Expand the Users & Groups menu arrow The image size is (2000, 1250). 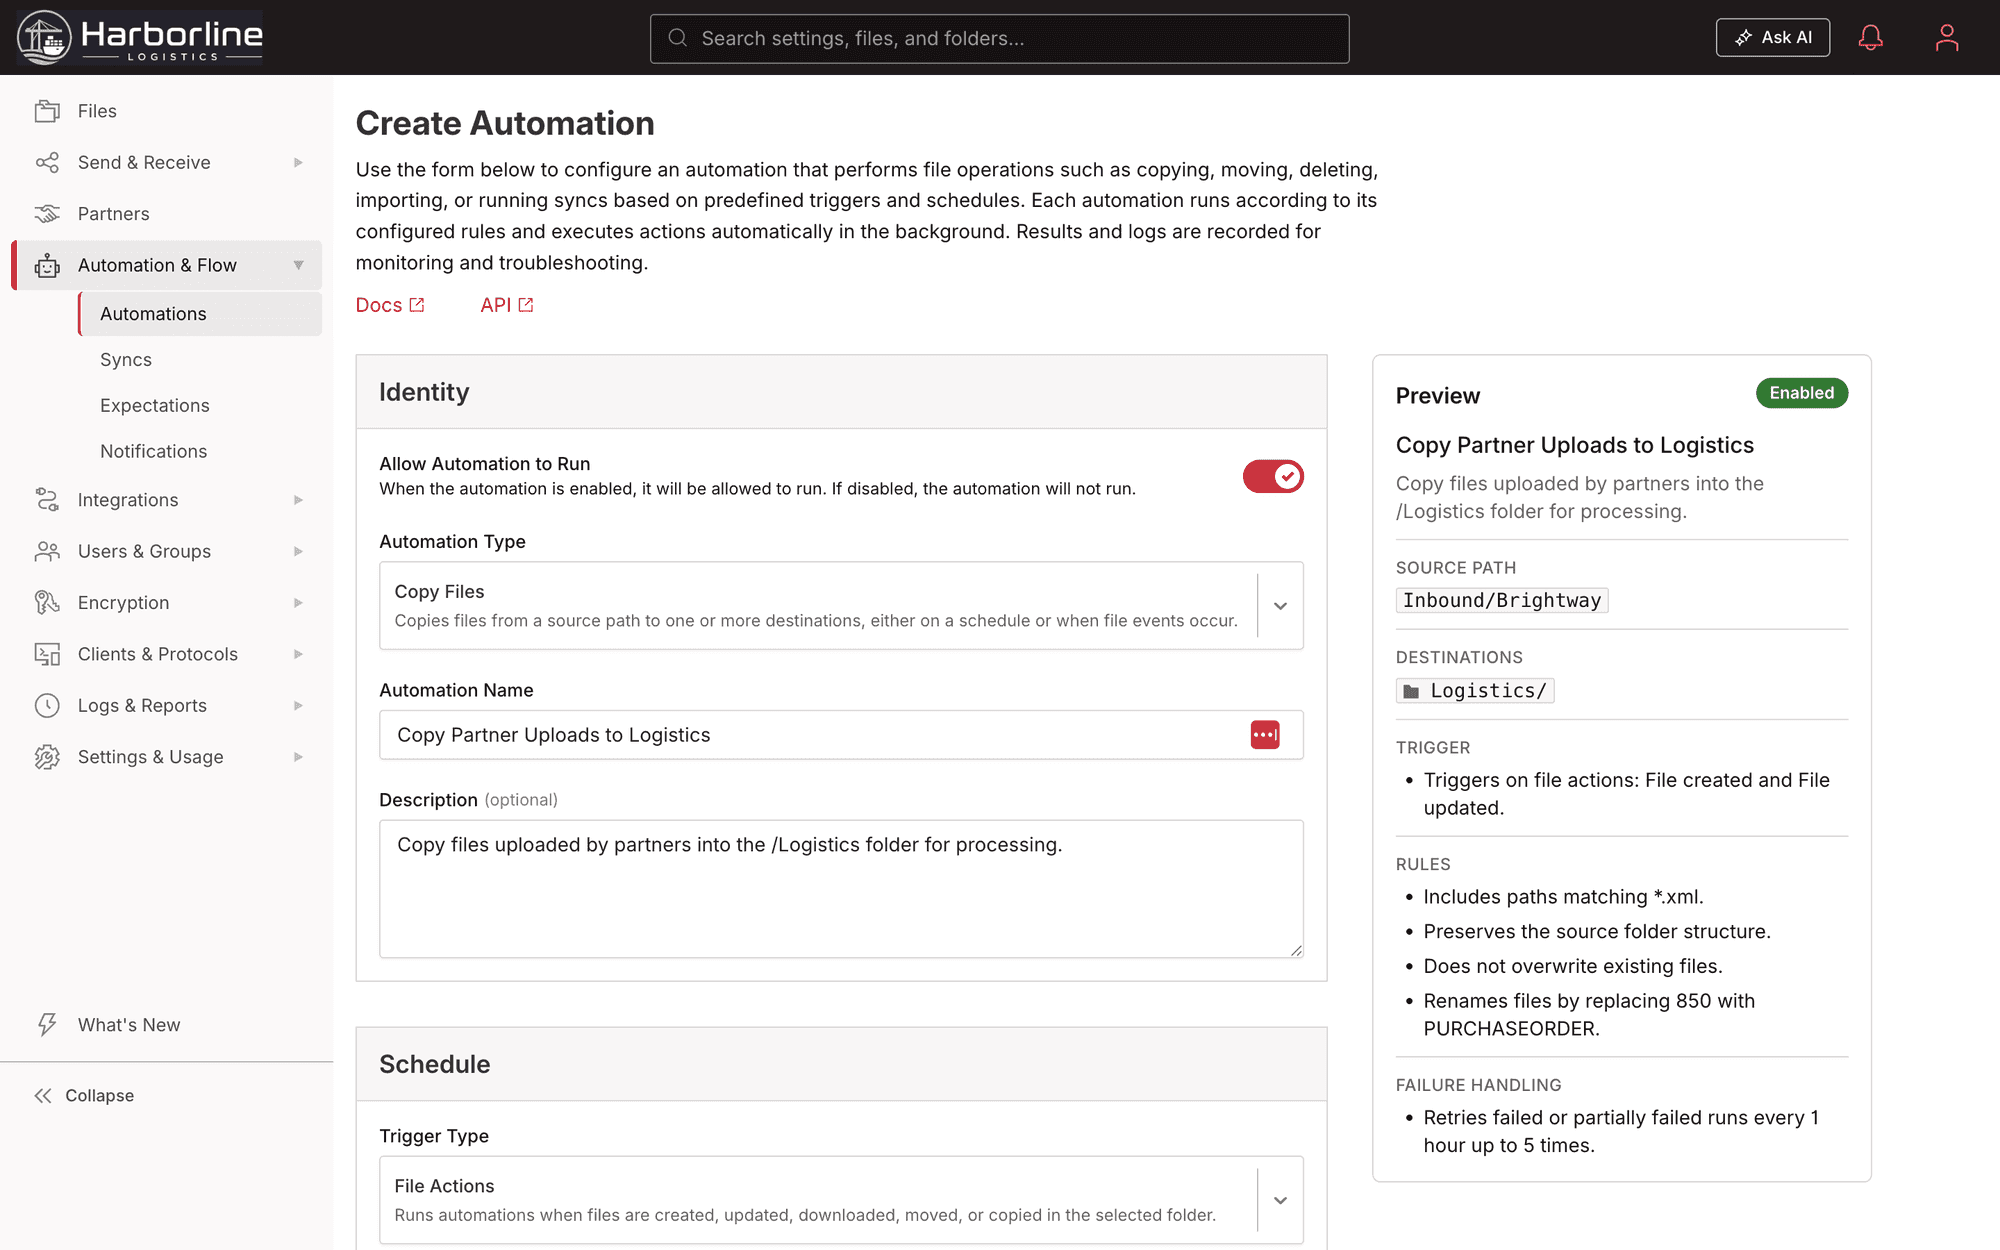coord(298,551)
